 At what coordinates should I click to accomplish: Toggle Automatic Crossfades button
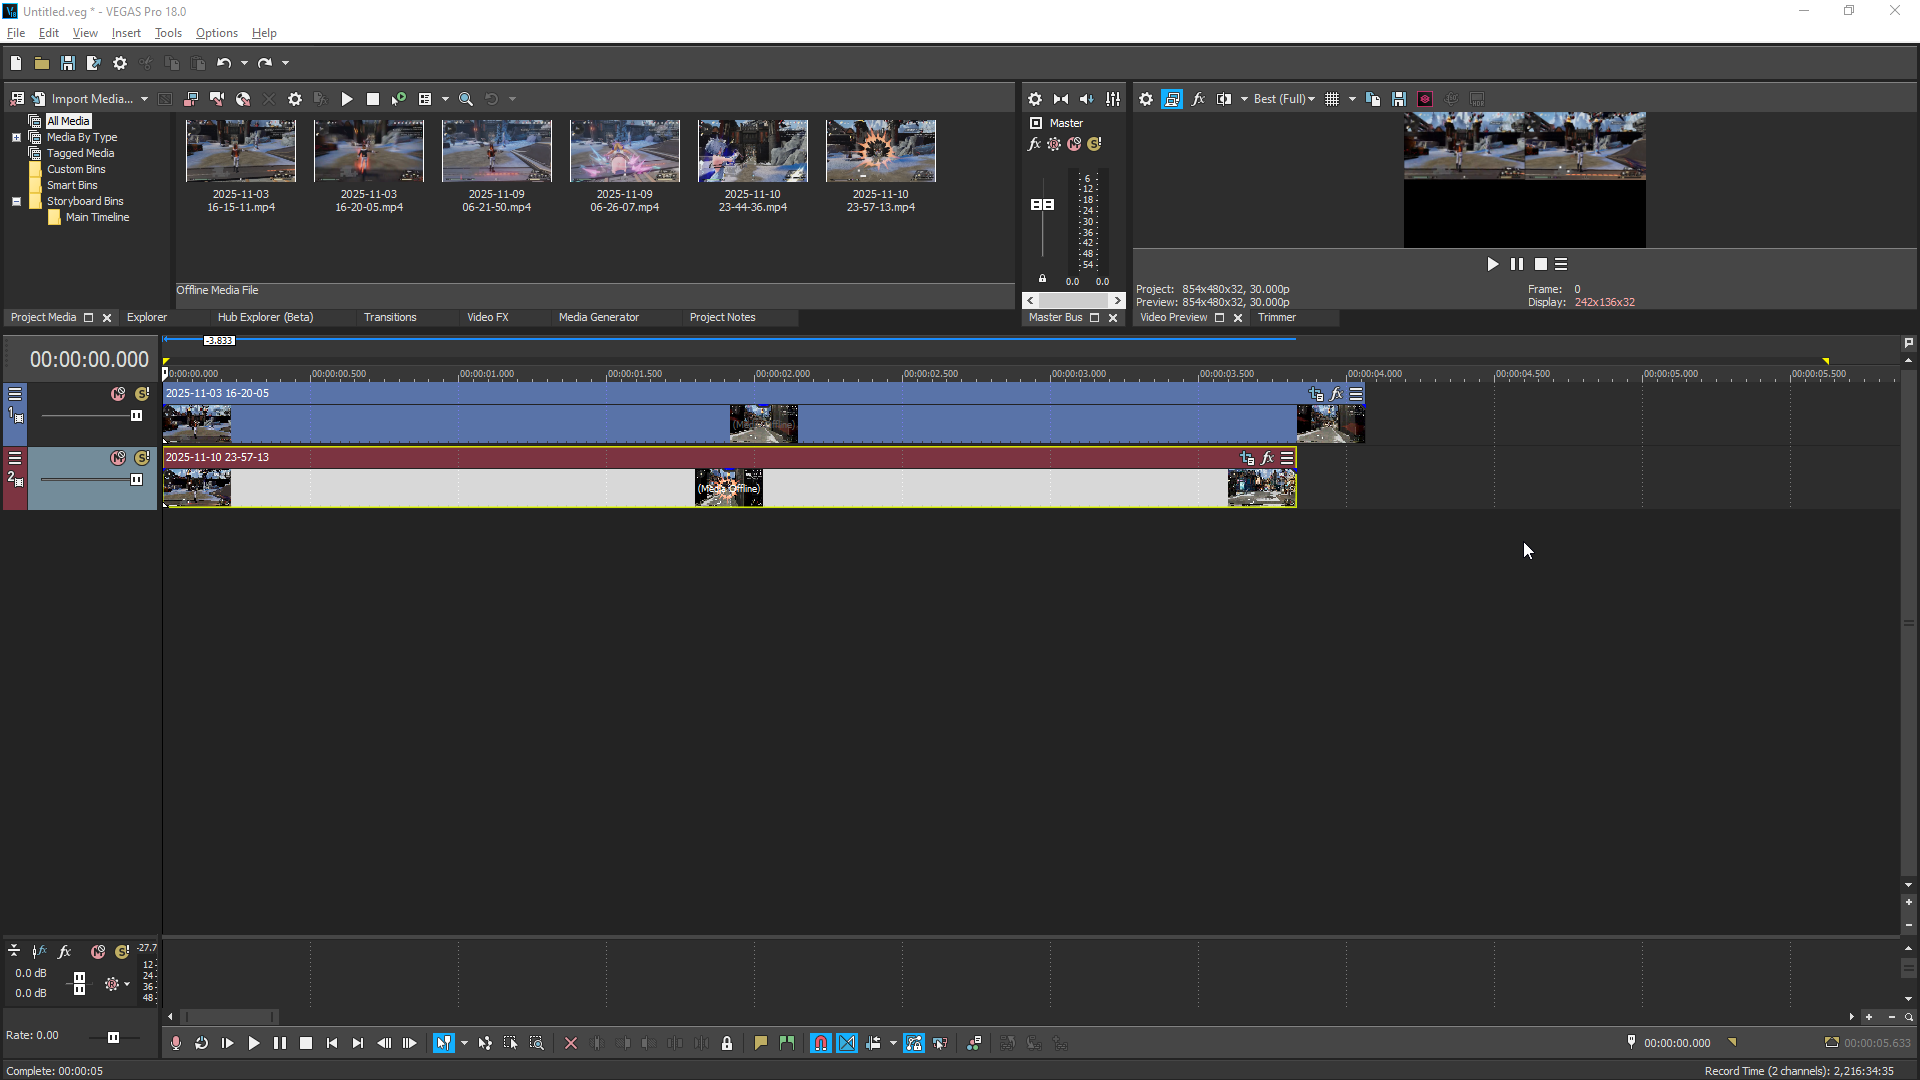pos(847,1043)
